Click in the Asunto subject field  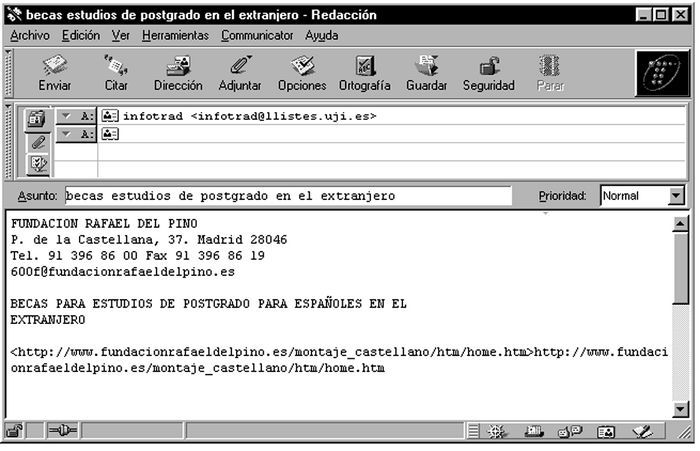(288, 196)
